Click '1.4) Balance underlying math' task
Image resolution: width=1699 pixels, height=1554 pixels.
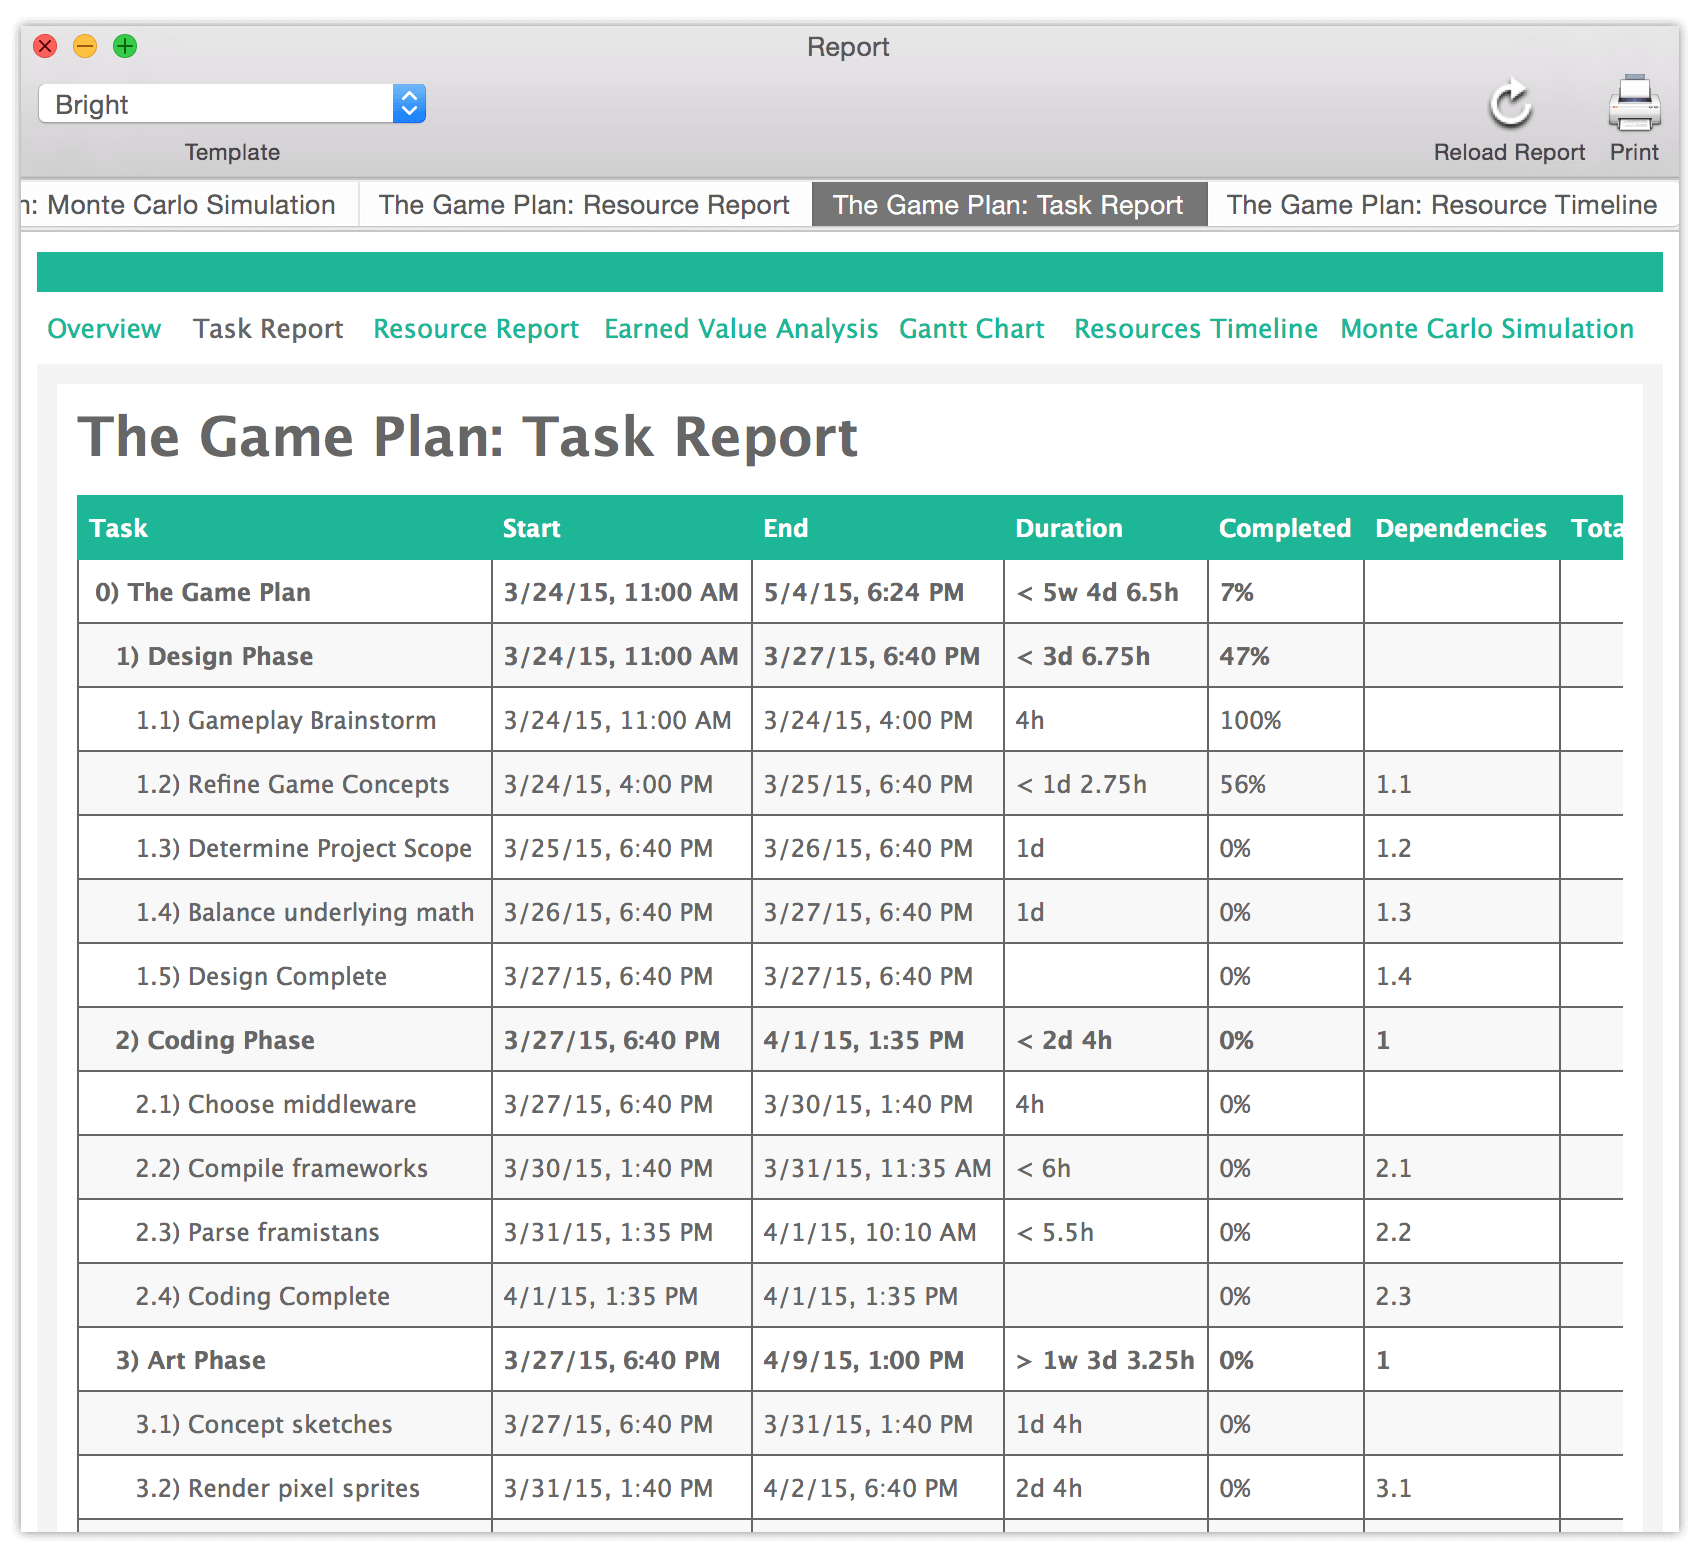click(x=305, y=912)
